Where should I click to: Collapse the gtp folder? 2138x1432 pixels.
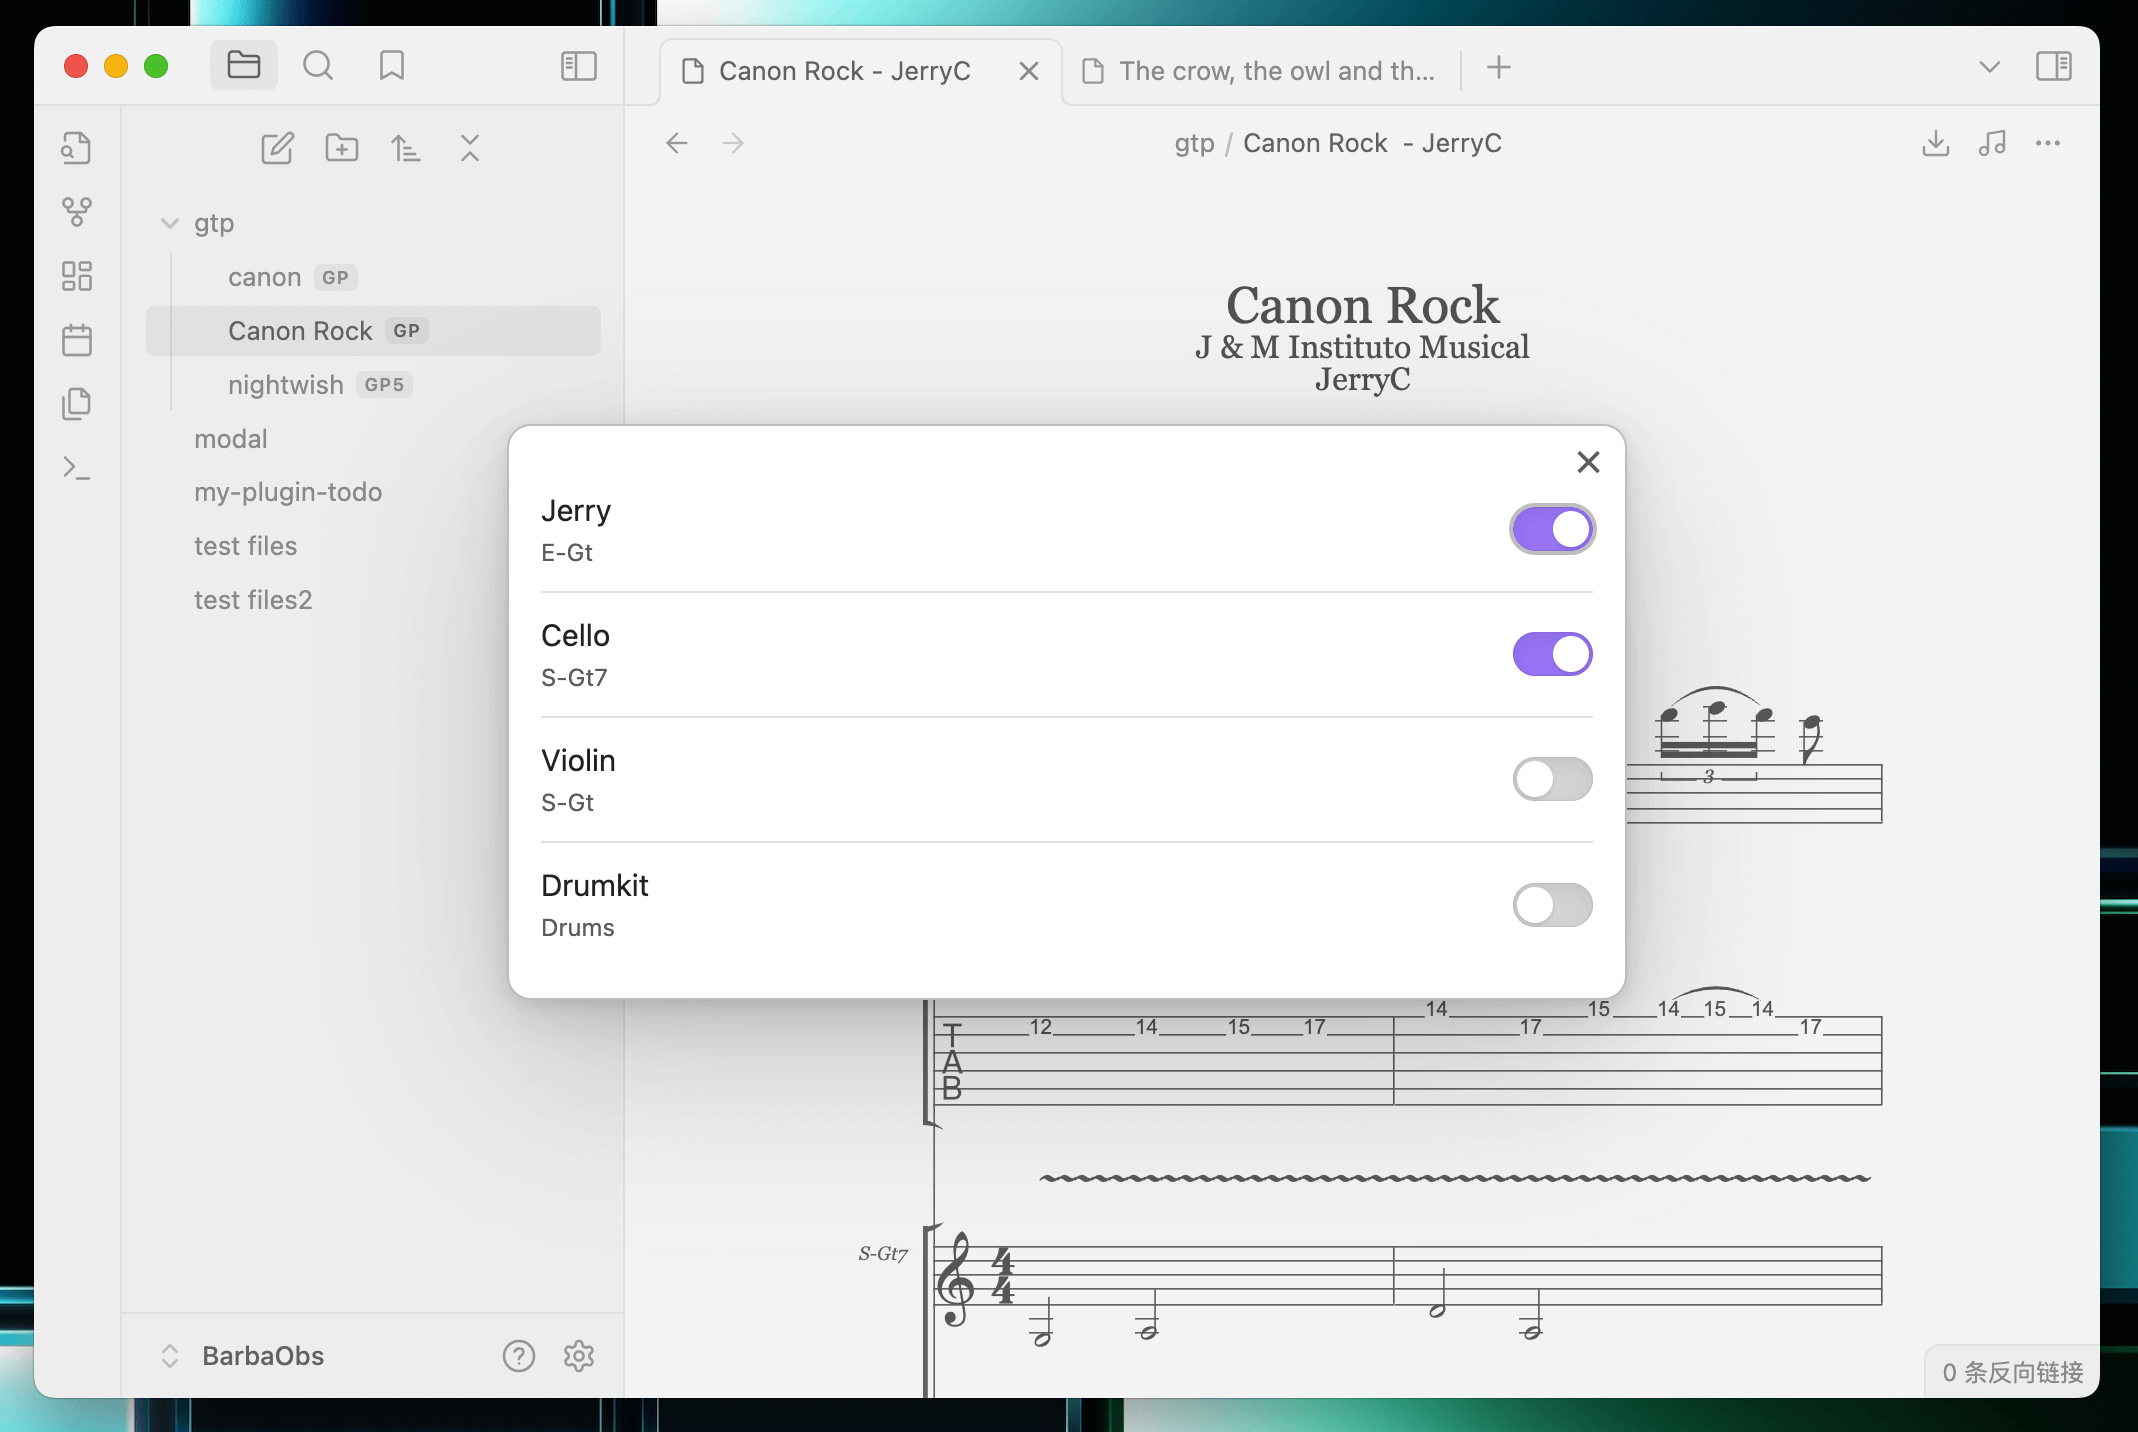click(170, 223)
